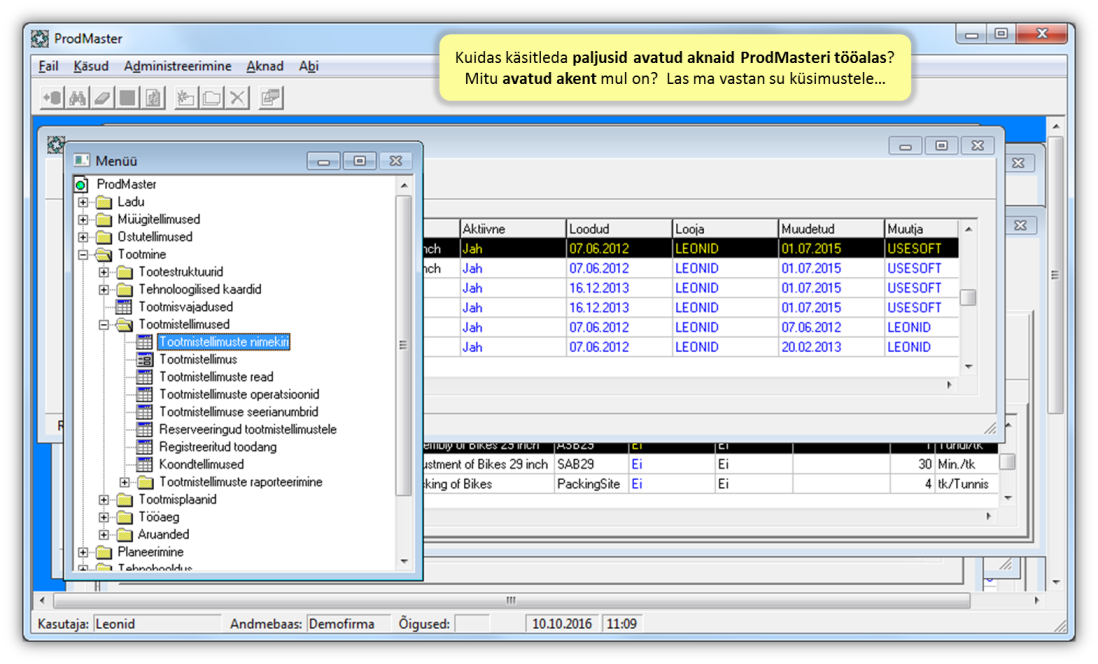This screenshot has width=1098, height=664.
Task: Open the Administreerimine menu
Action: point(177,66)
